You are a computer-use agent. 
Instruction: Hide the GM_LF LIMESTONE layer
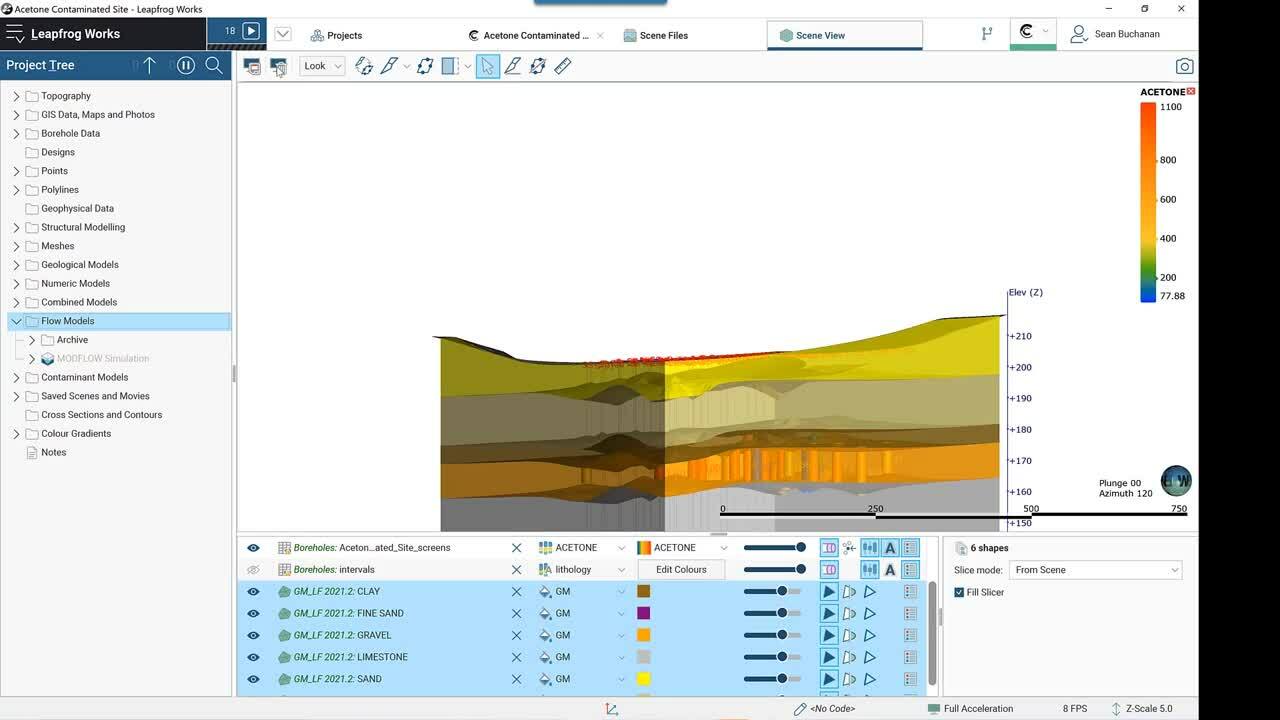253,658
